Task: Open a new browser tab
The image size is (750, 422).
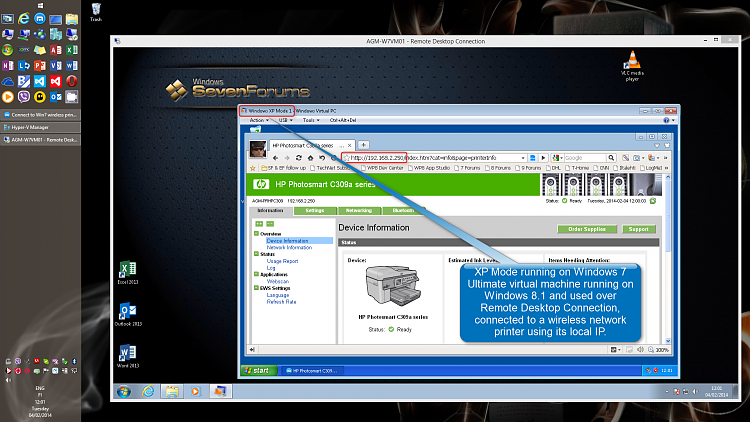Action: [x=364, y=145]
